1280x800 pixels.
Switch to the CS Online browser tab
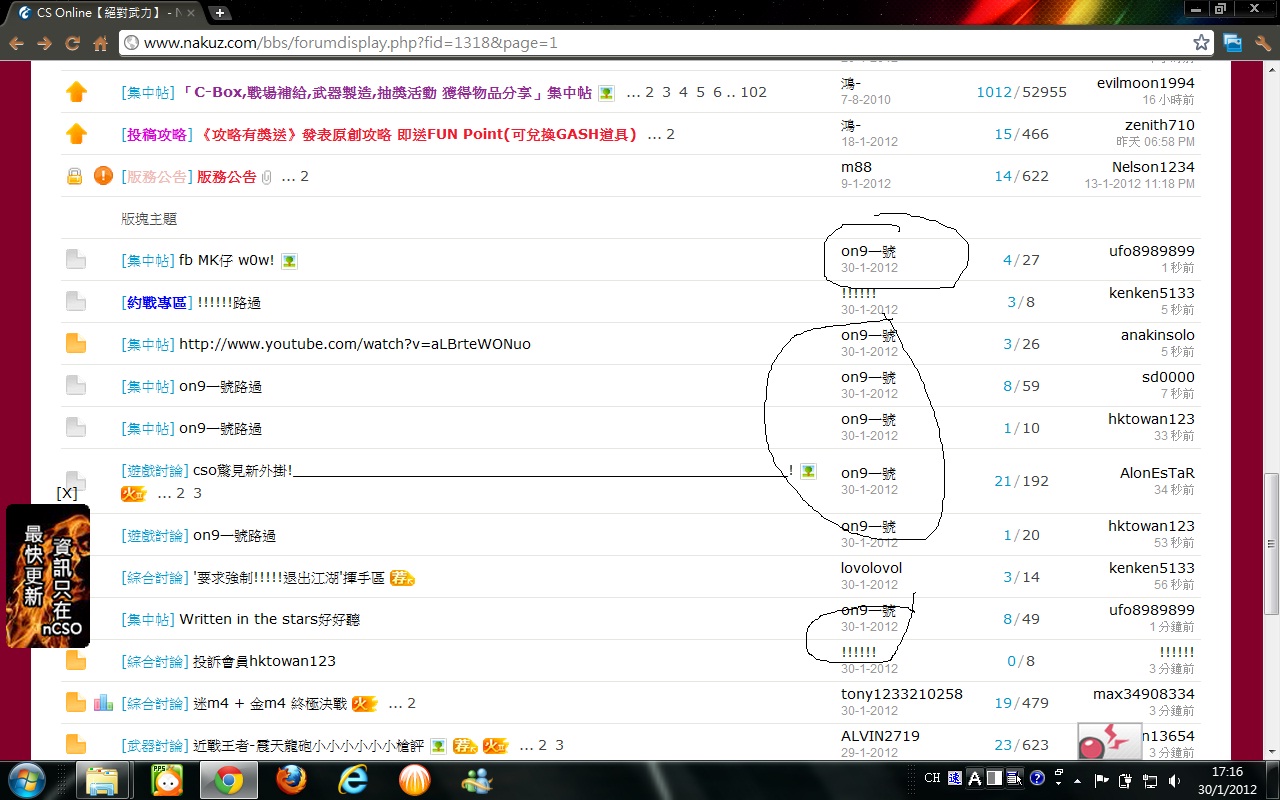click(100, 13)
